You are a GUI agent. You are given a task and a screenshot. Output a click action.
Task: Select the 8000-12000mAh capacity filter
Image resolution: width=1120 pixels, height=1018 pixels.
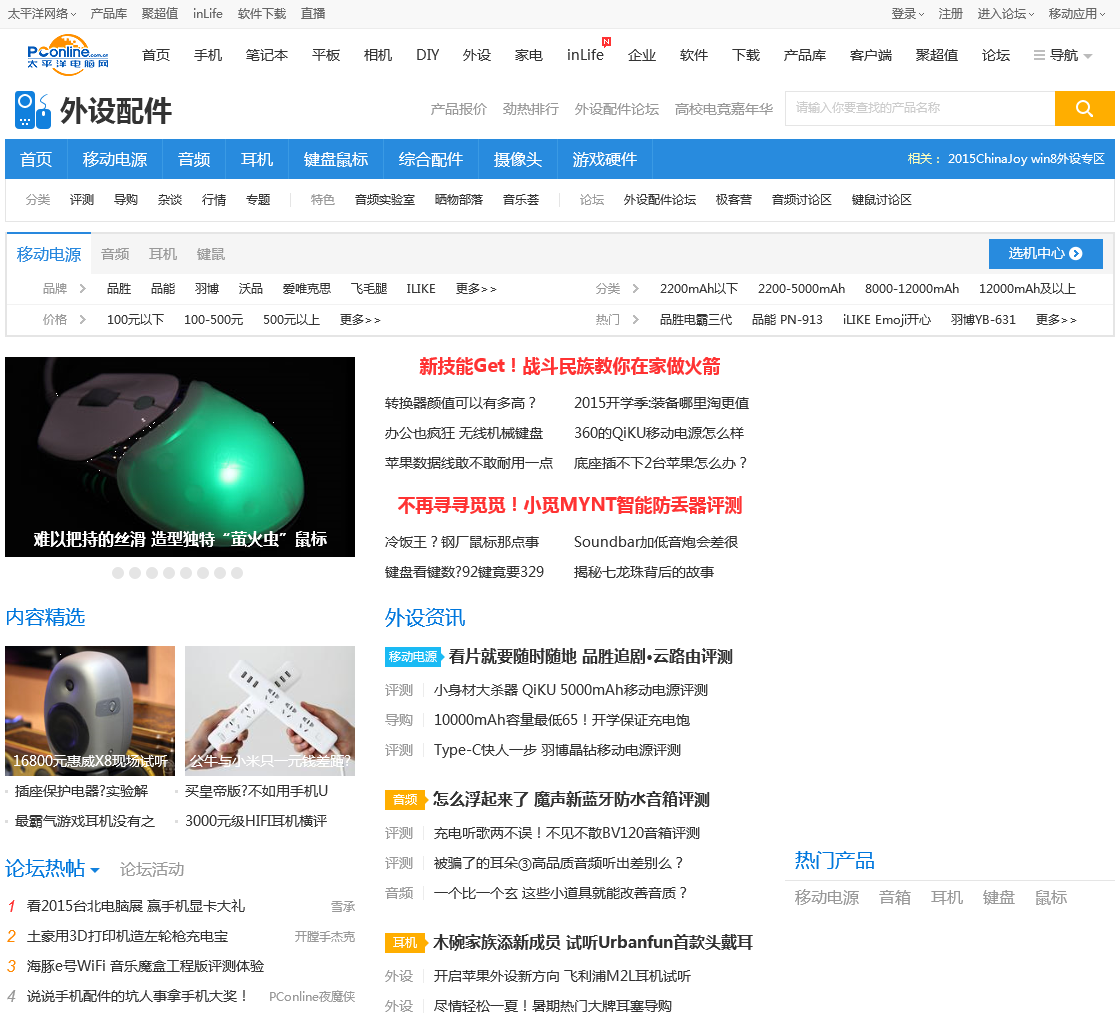pyautogui.click(x=911, y=289)
